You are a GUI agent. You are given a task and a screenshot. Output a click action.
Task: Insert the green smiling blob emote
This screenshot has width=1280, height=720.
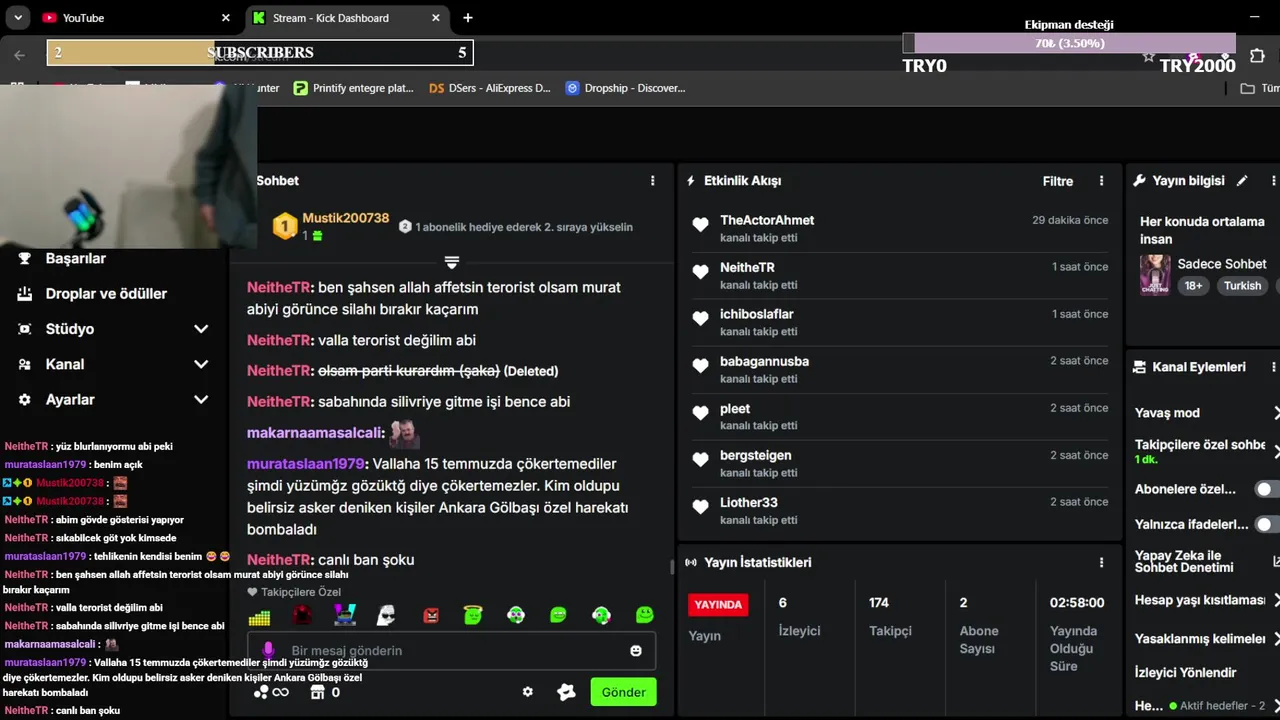(x=645, y=615)
